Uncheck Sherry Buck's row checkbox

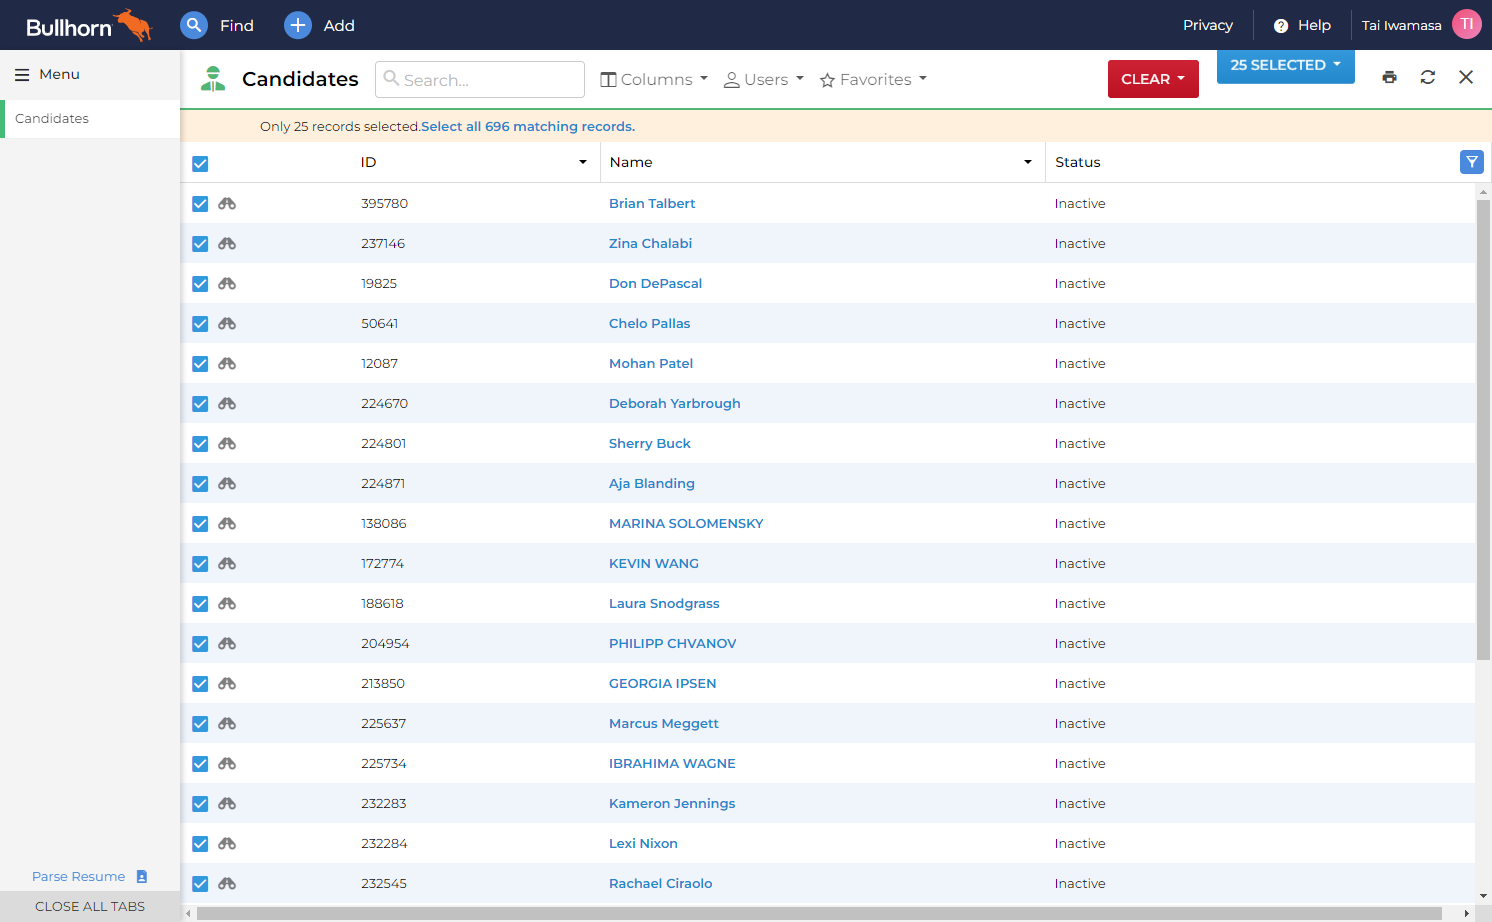(x=200, y=444)
